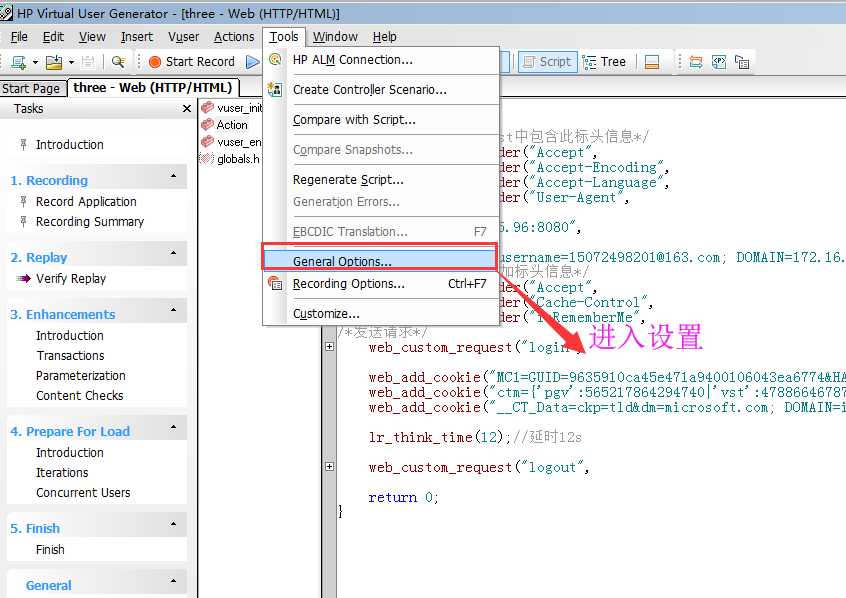The width and height of the screenshot is (846, 598).
Task: Expand the web_custom_request logout code block
Action: [x=330, y=466]
